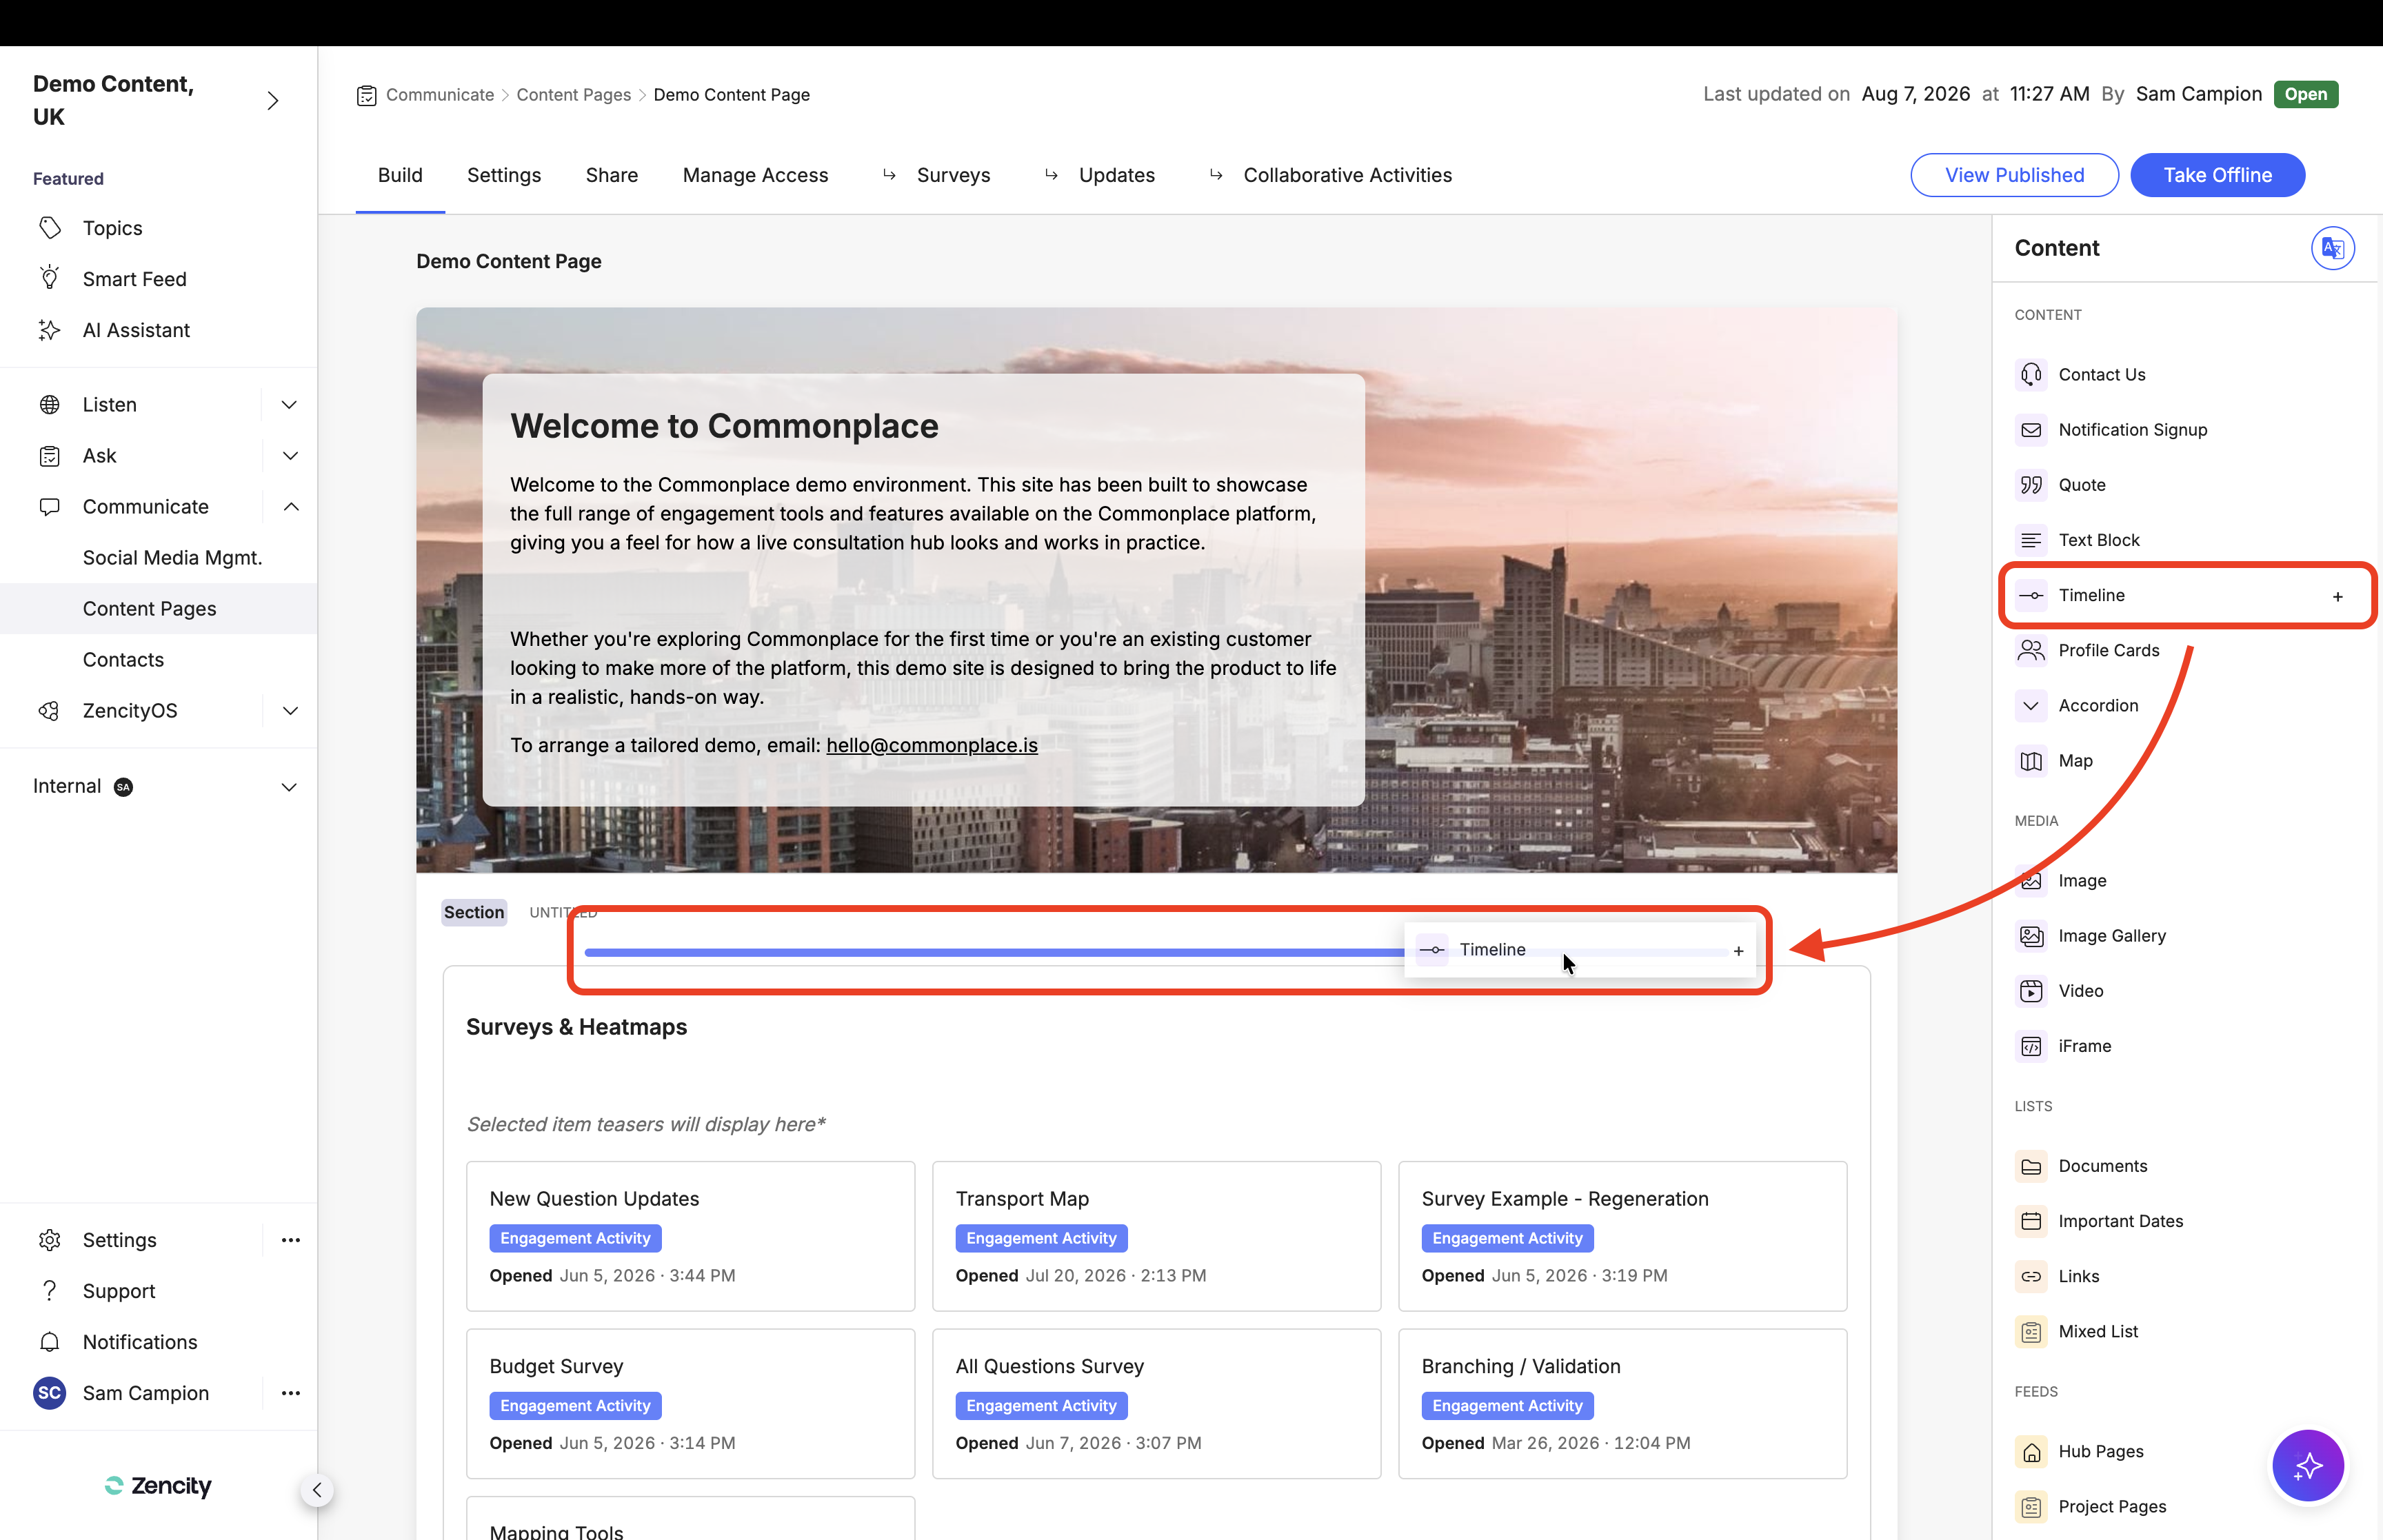The height and width of the screenshot is (1540, 2383).
Task: Open the Branching / Validation activity card
Action: (x=1622, y=1404)
